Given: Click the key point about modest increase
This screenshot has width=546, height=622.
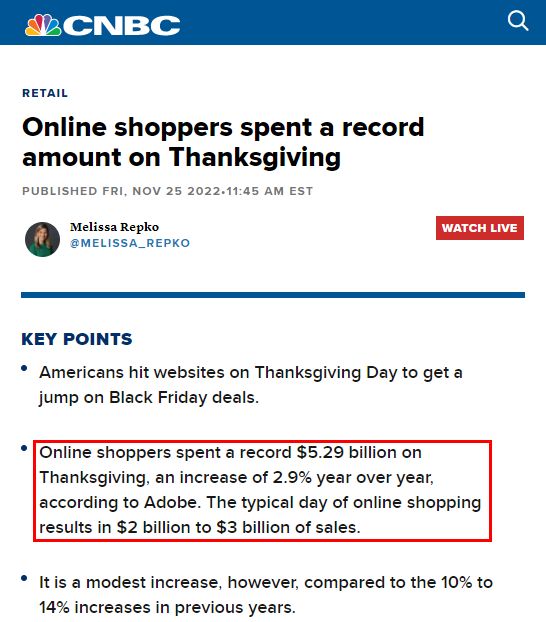Looking at the screenshot, I should (265, 595).
